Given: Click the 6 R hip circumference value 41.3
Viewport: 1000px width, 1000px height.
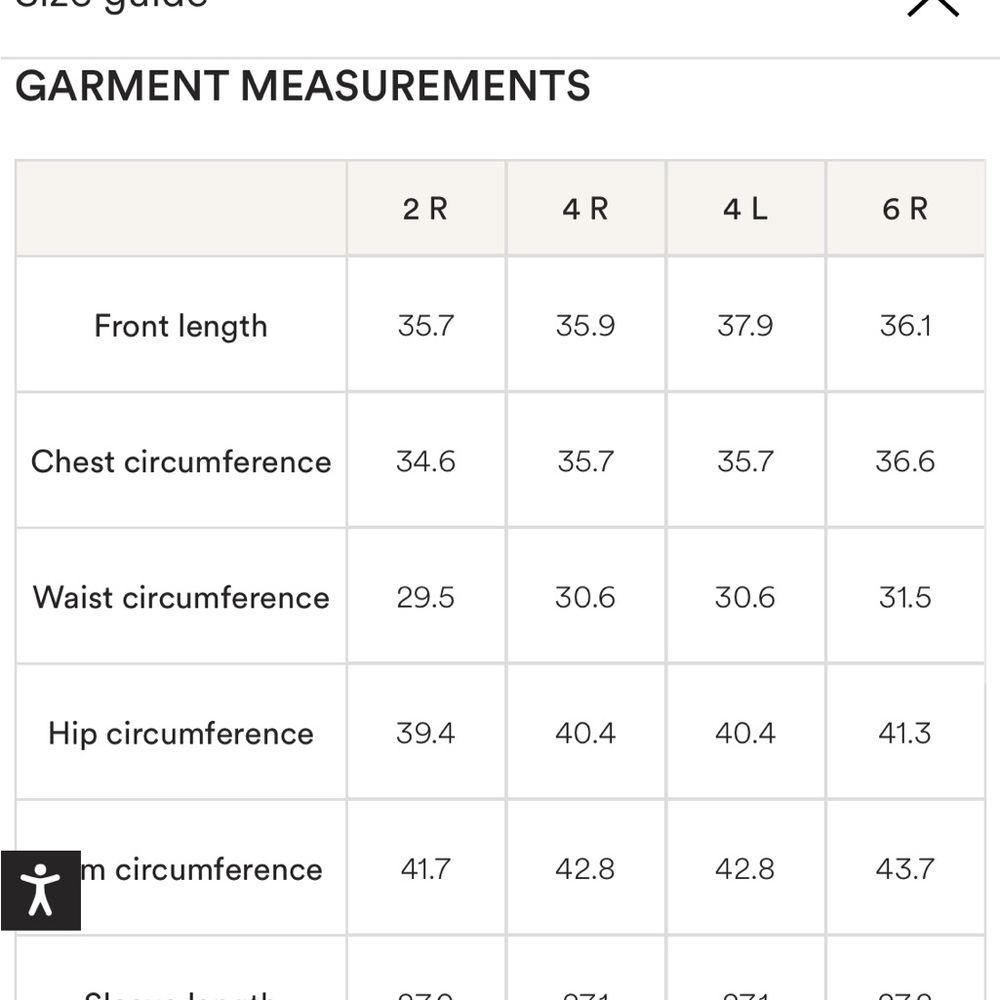Looking at the screenshot, I should pyautogui.click(x=905, y=734).
